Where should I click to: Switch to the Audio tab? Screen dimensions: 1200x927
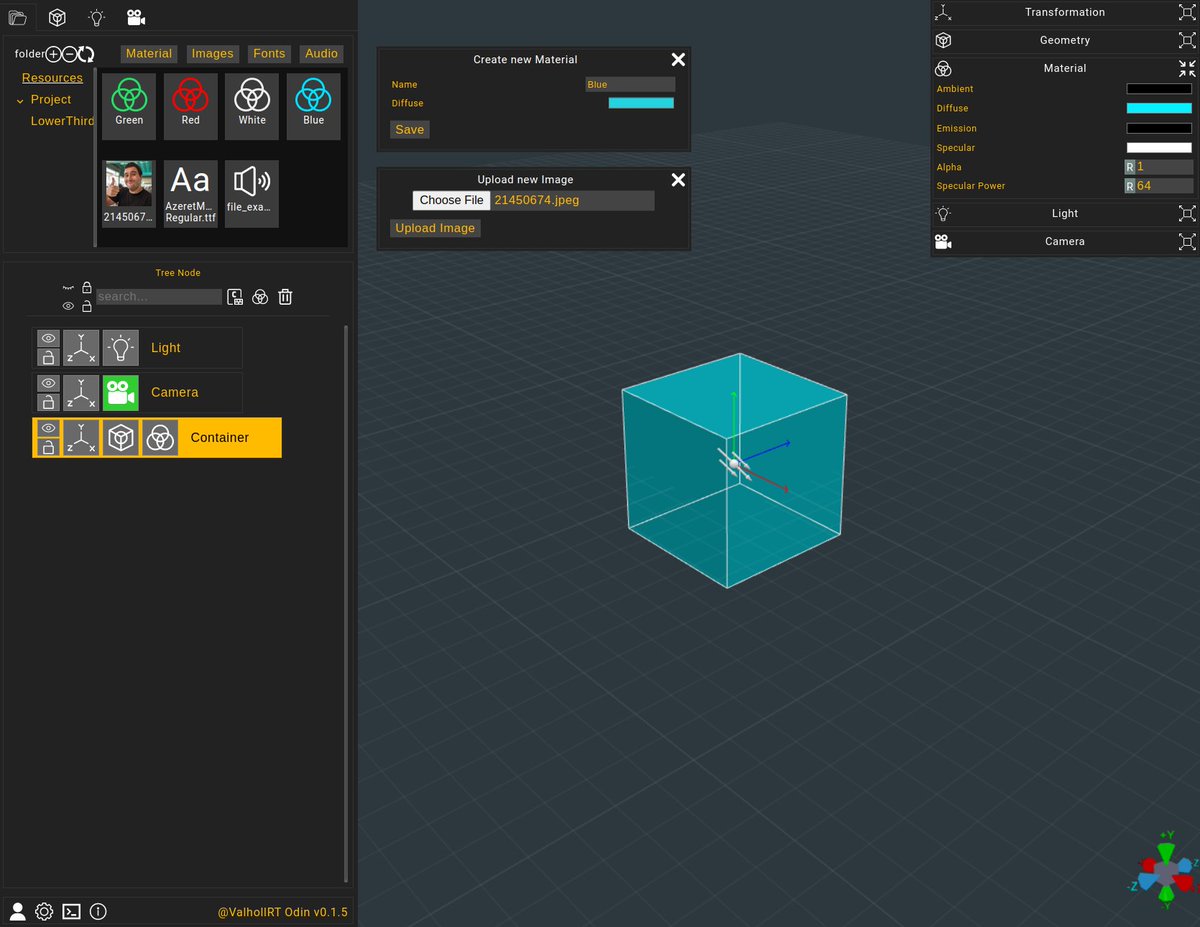(x=321, y=53)
